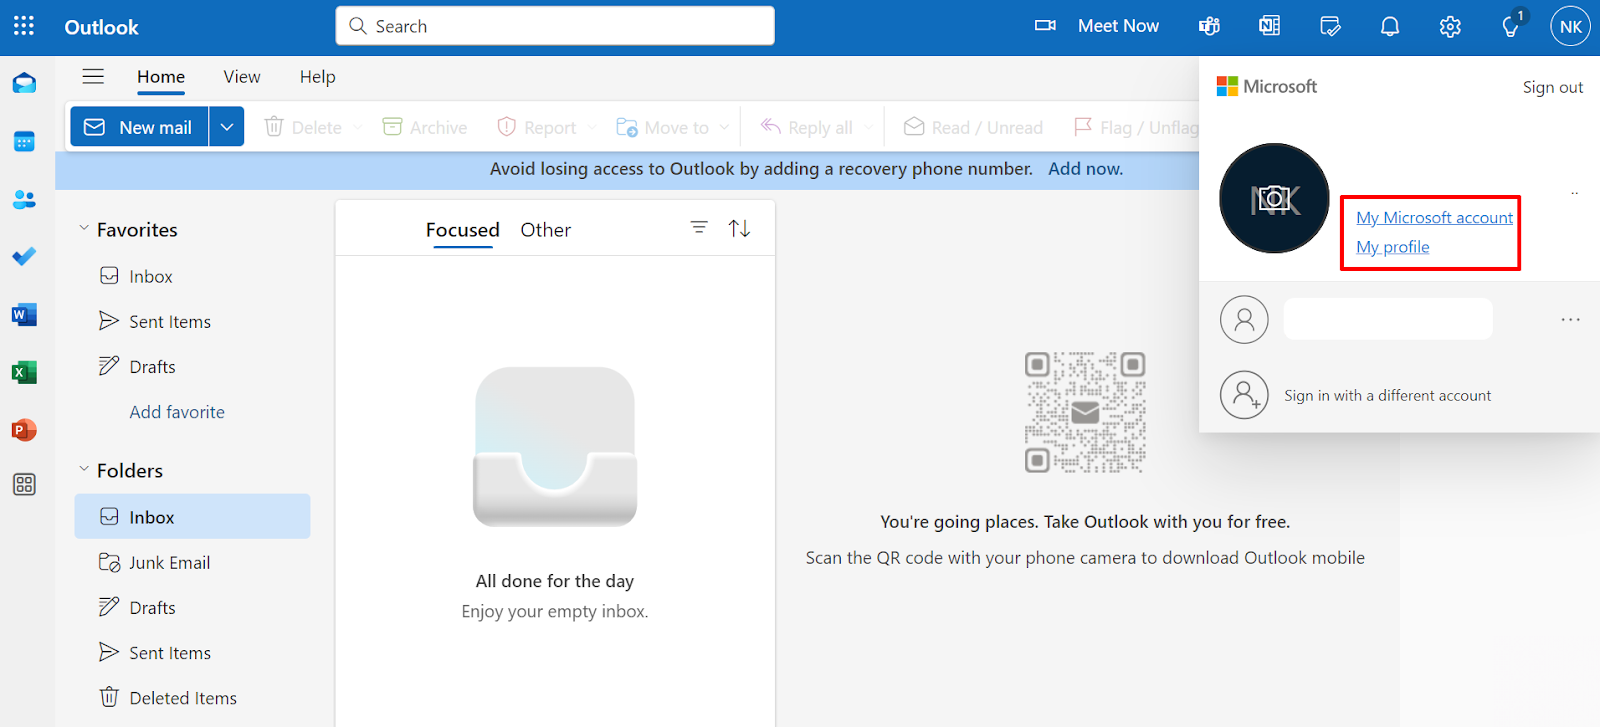
Task: Collapse the Folders section
Action: click(x=84, y=470)
